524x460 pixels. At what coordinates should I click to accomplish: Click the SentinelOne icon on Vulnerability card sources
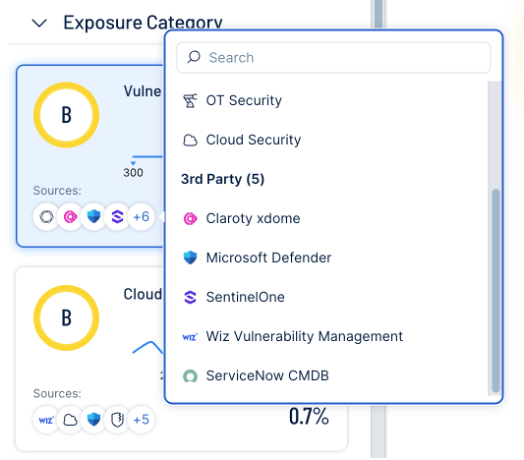tap(117, 217)
